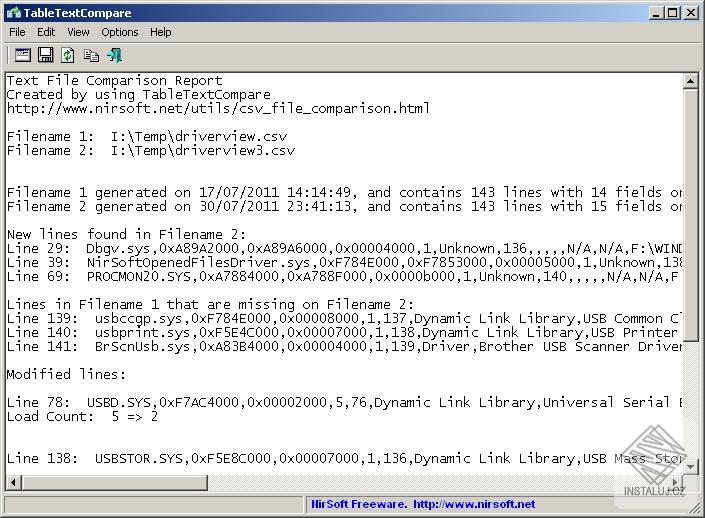
Task: Click the Line 69 PROCMON20.SYS row
Action: click(344, 276)
